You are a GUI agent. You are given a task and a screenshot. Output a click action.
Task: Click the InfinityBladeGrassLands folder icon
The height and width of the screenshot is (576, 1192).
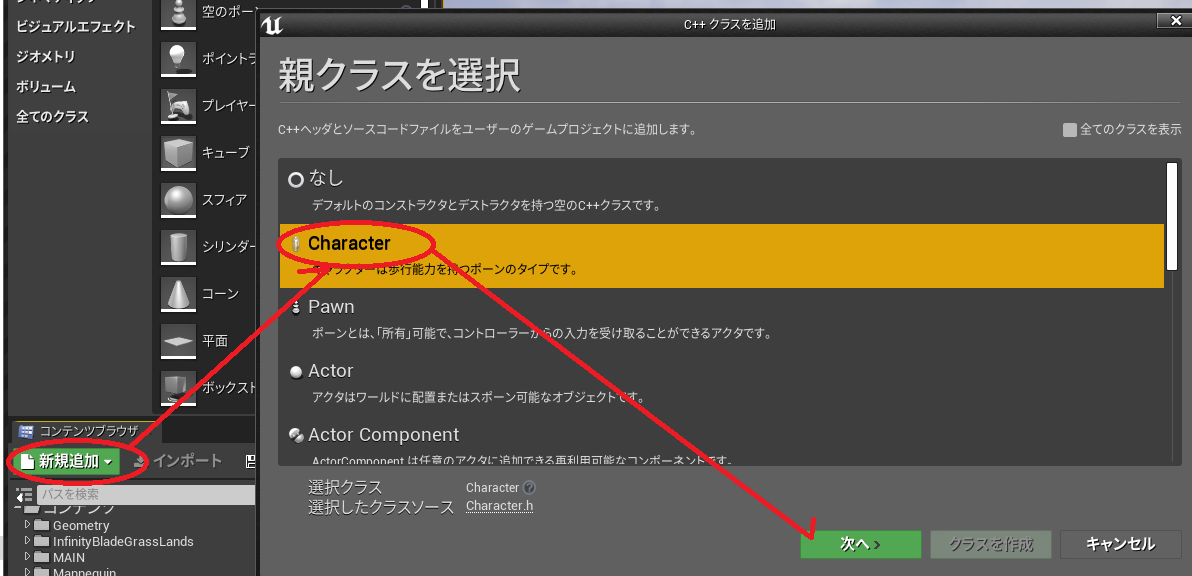coord(41,542)
